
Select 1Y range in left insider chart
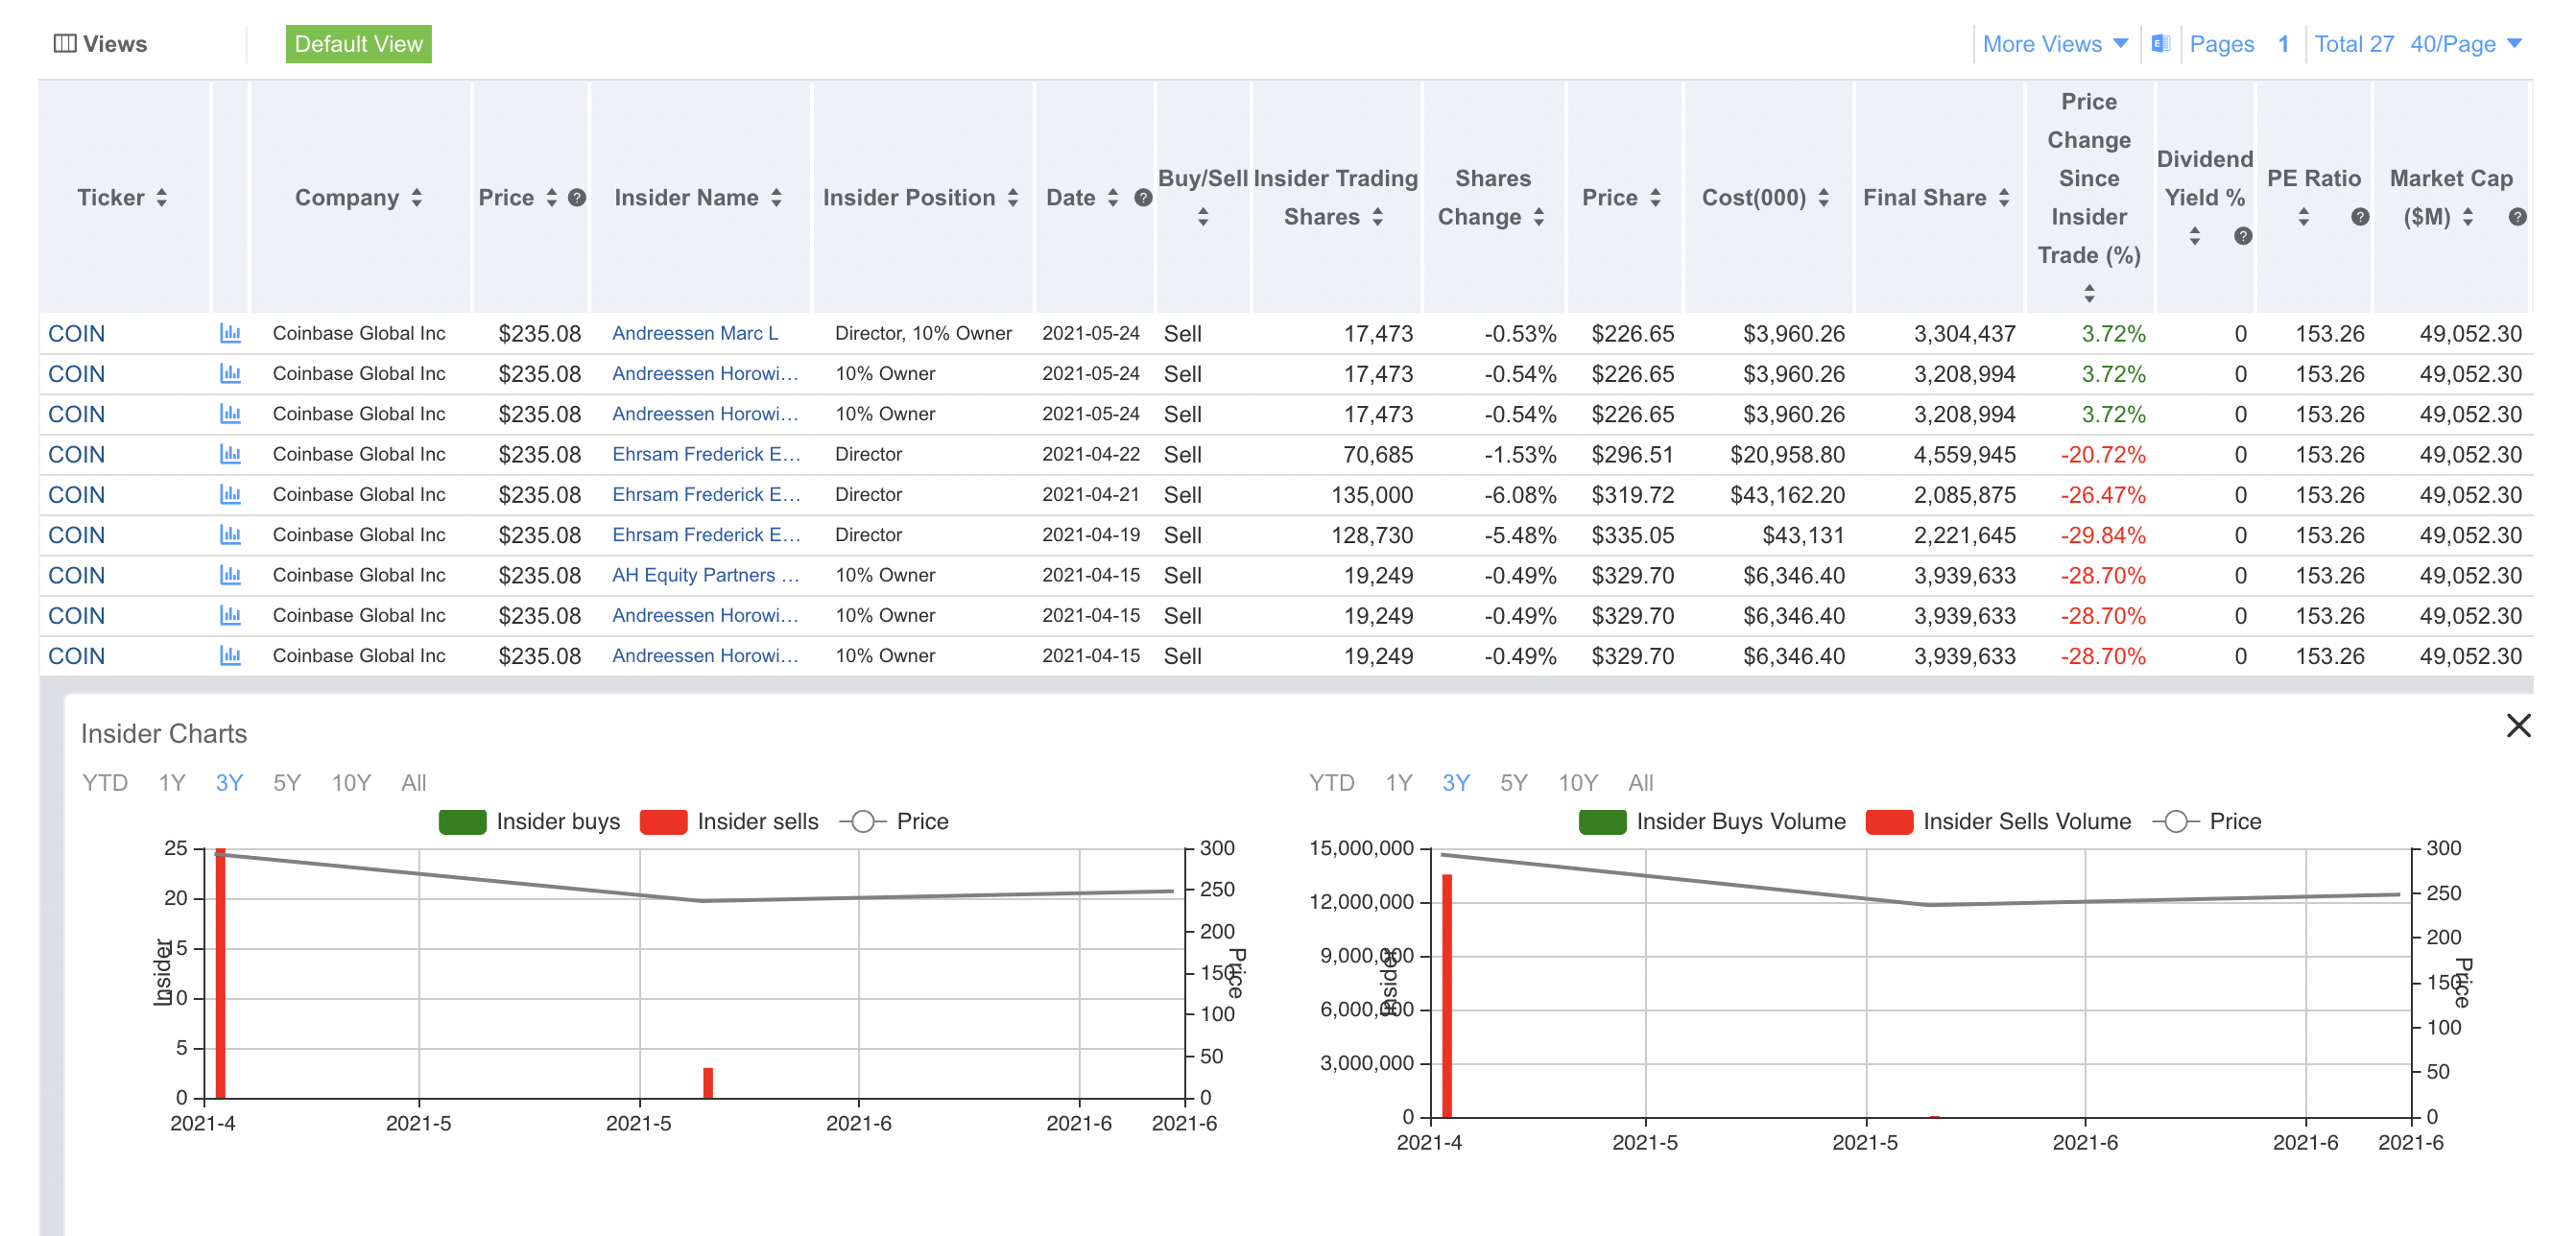[x=172, y=783]
